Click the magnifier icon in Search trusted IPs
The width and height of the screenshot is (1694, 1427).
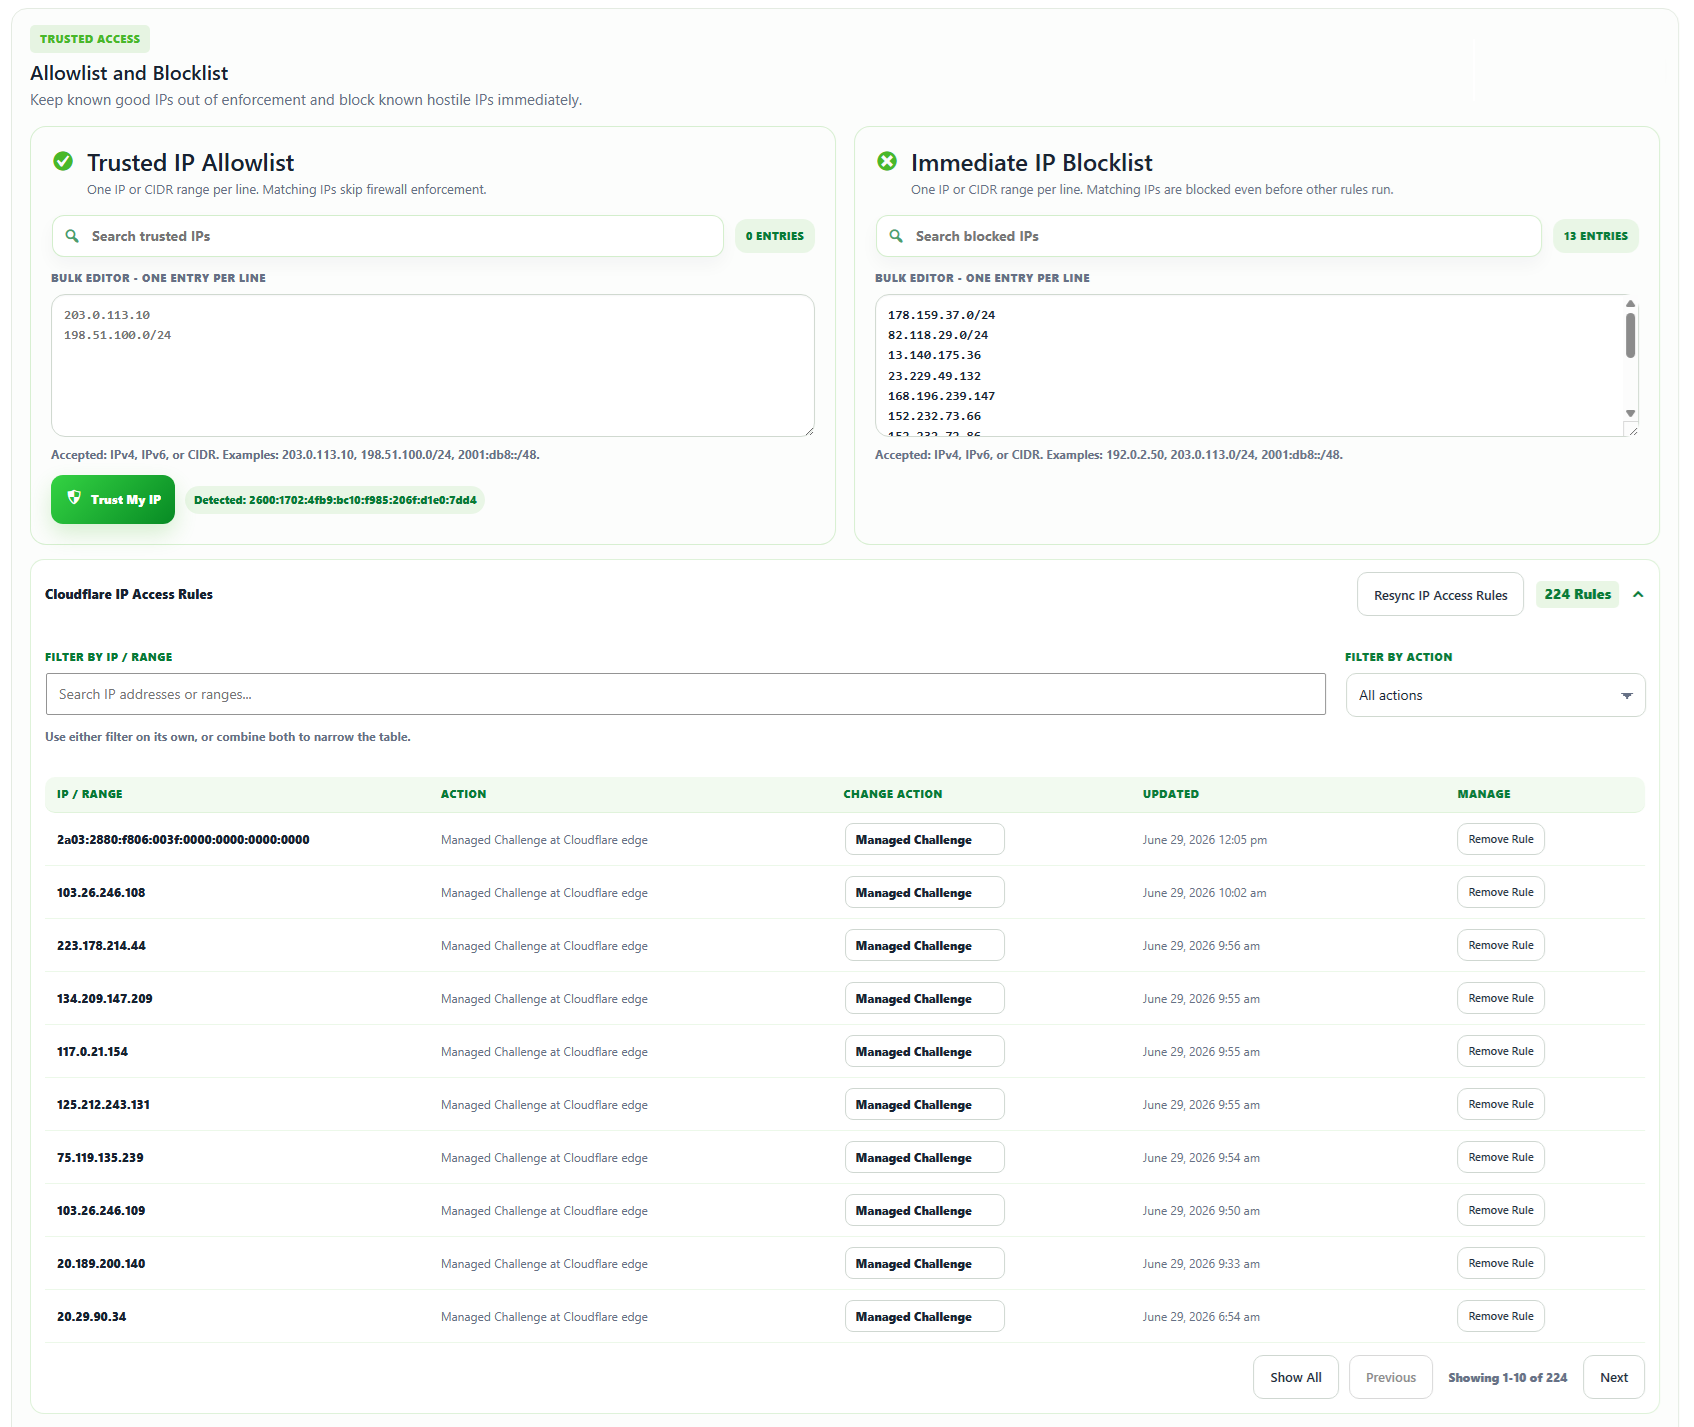point(72,236)
